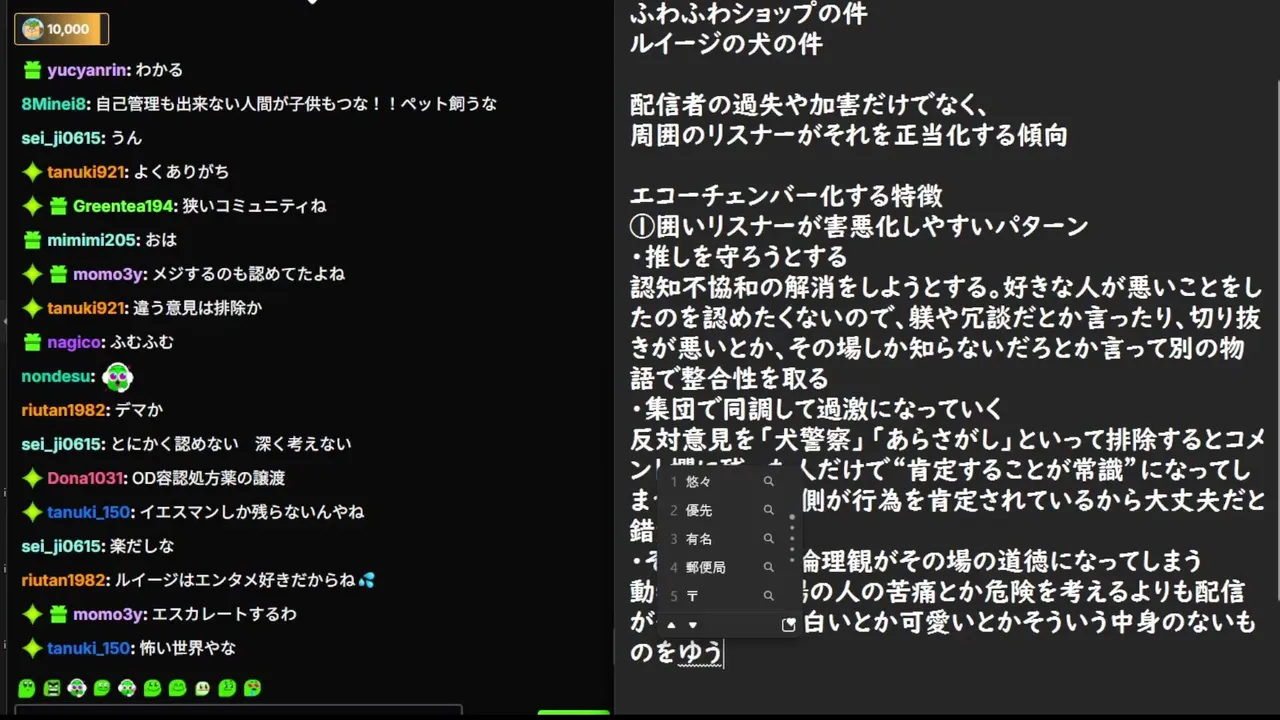This screenshot has width=1280, height=720.
Task: Click the chat message デマか
Action: [139, 410]
